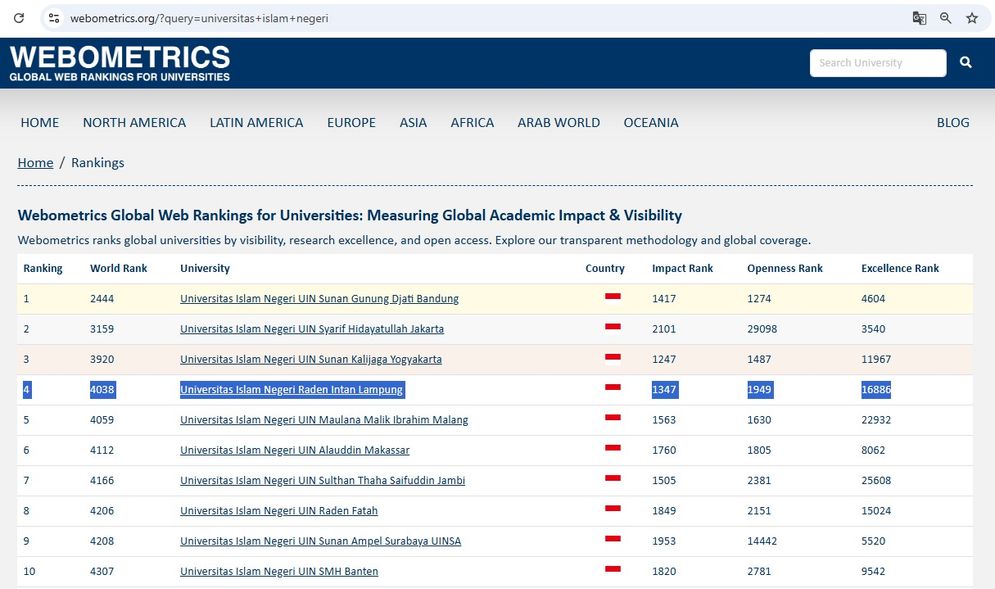Open UIN SMH Banten university link
995x589 pixels.
279,571
